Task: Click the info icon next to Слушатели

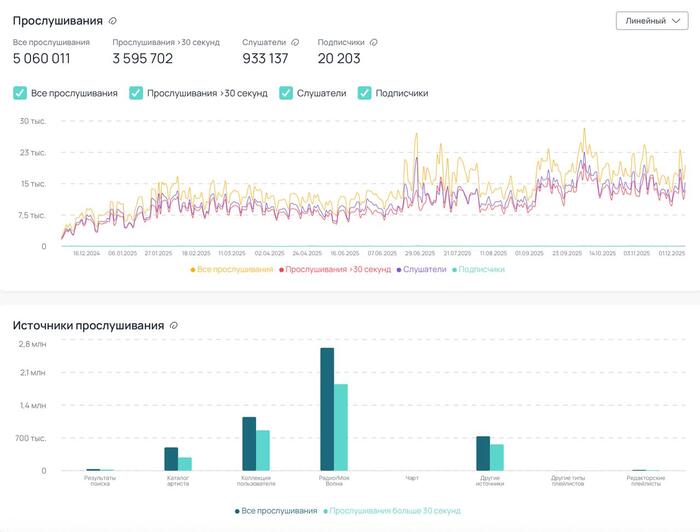Action: (294, 43)
